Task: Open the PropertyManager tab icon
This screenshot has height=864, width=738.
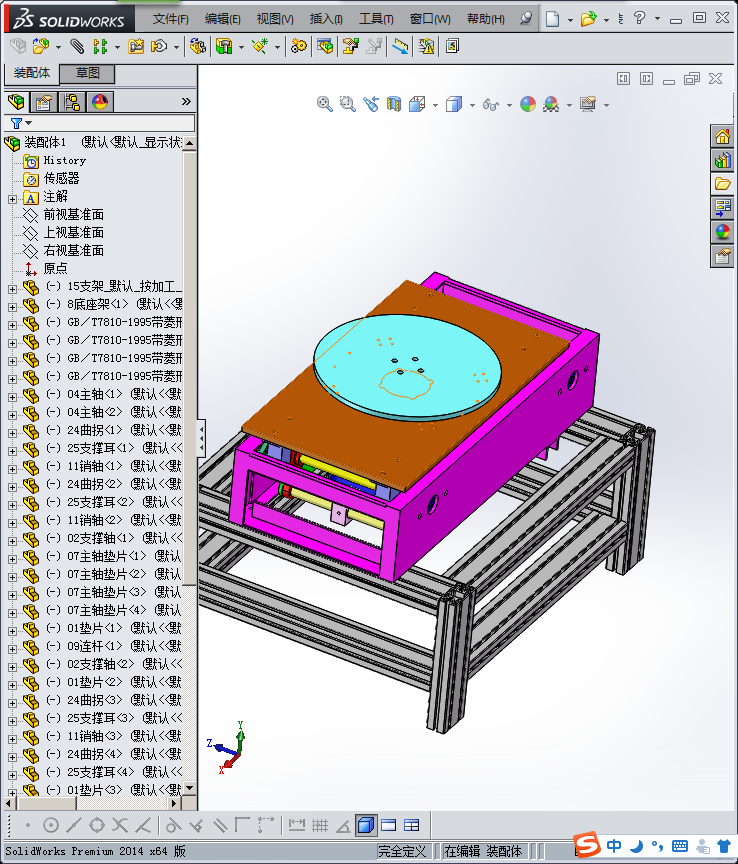Action: 44,102
